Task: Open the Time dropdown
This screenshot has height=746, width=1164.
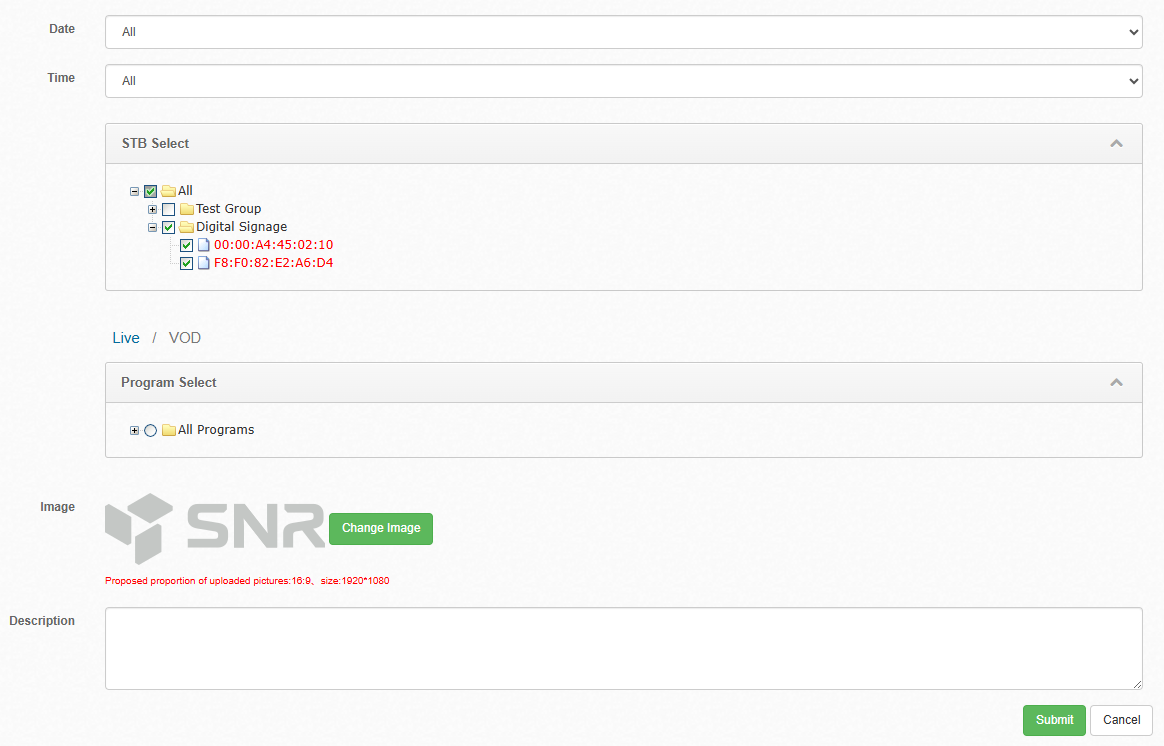Action: pyautogui.click(x=623, y=81)
